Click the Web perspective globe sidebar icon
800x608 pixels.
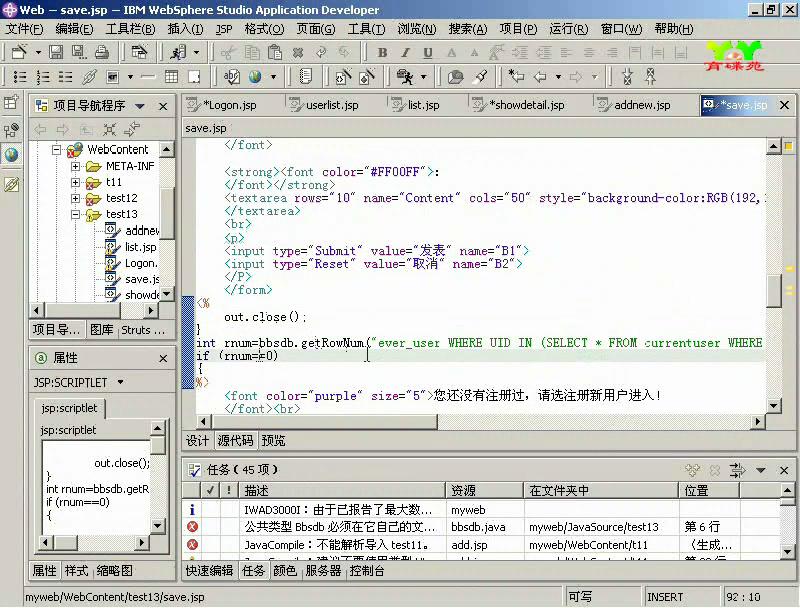[11, 154]
